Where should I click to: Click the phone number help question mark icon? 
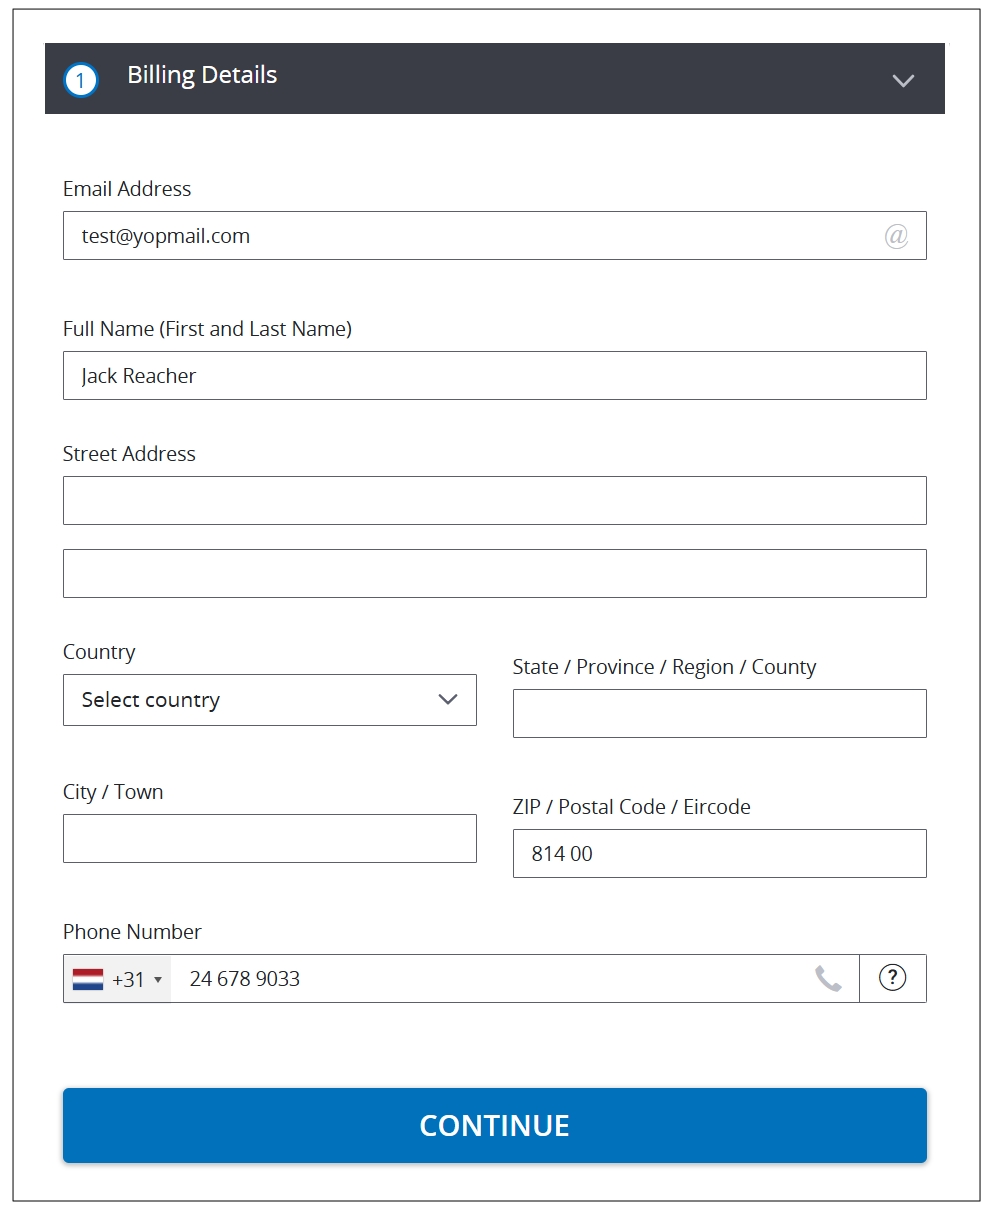(x=892, y=978)
